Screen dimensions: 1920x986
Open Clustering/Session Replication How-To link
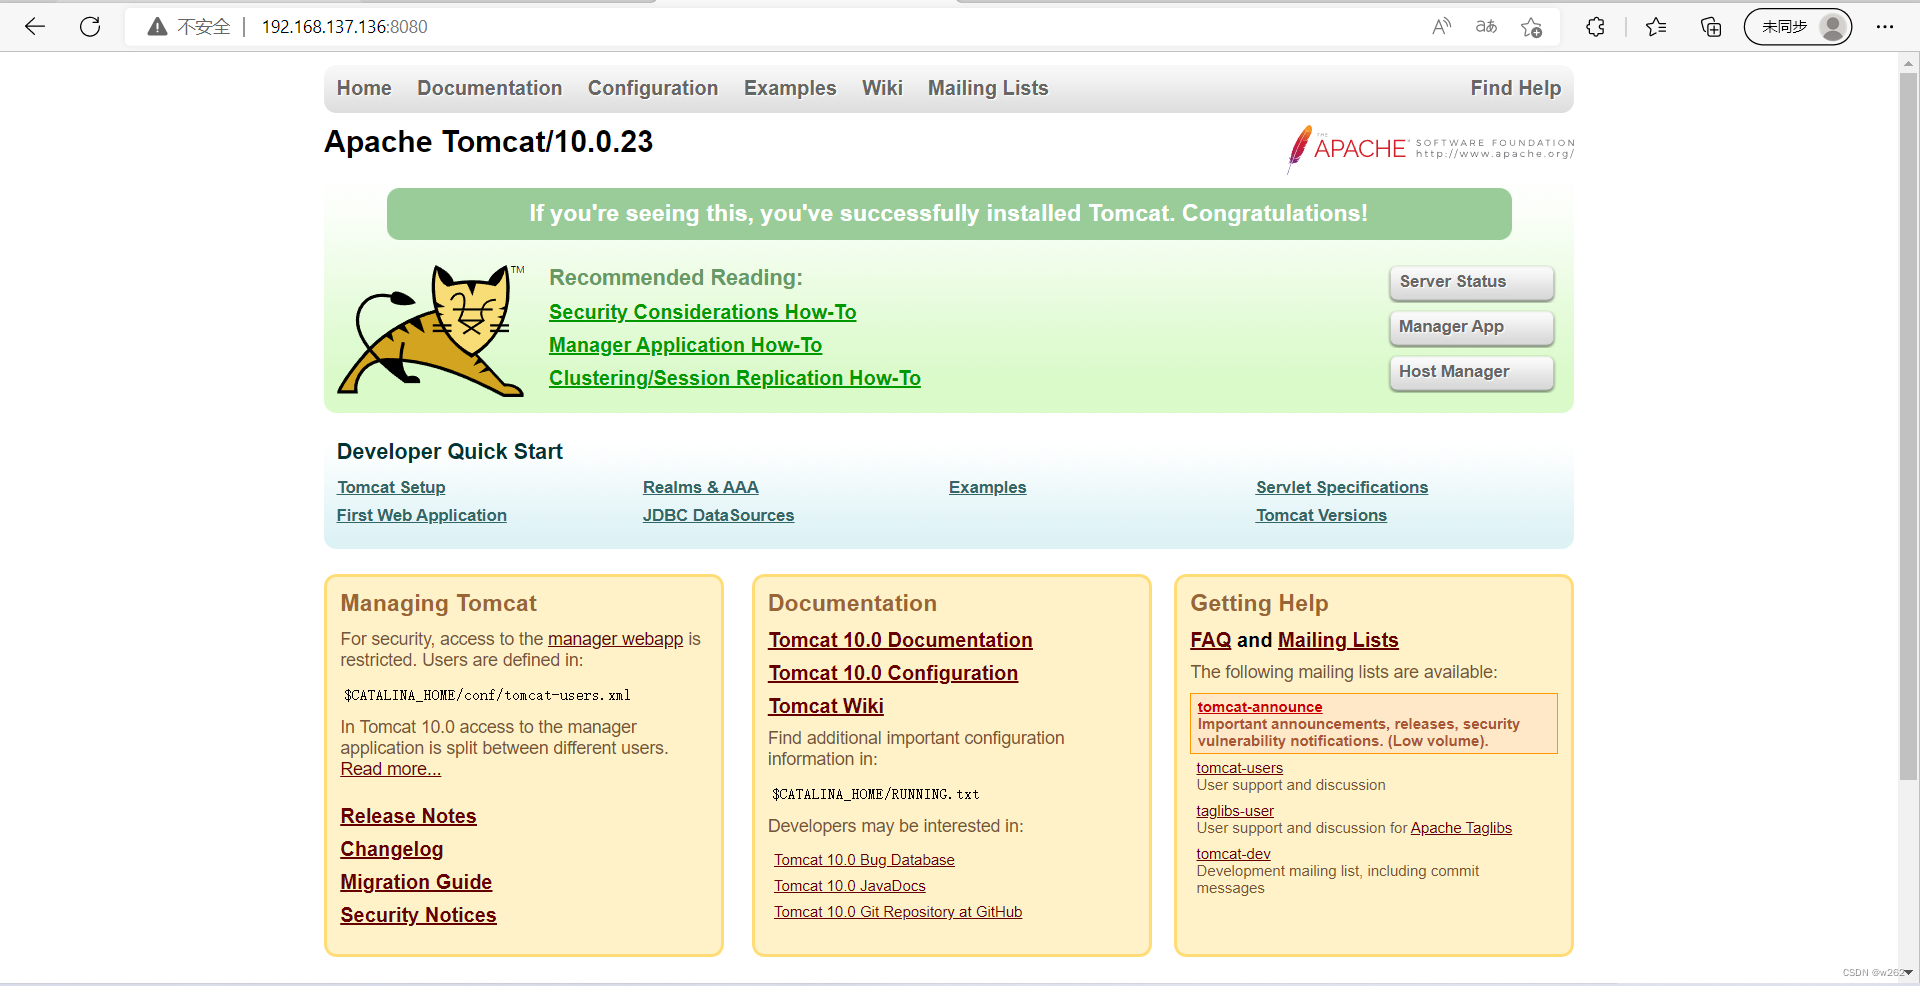[x=735, y=378]
